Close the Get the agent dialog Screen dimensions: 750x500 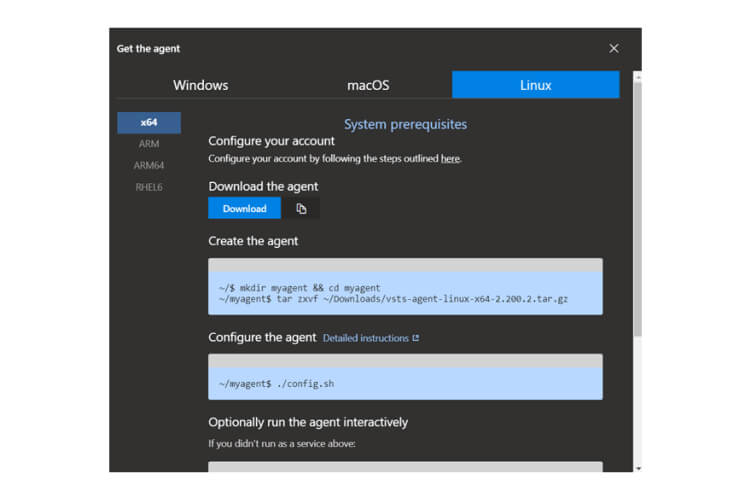click(614, 48)
